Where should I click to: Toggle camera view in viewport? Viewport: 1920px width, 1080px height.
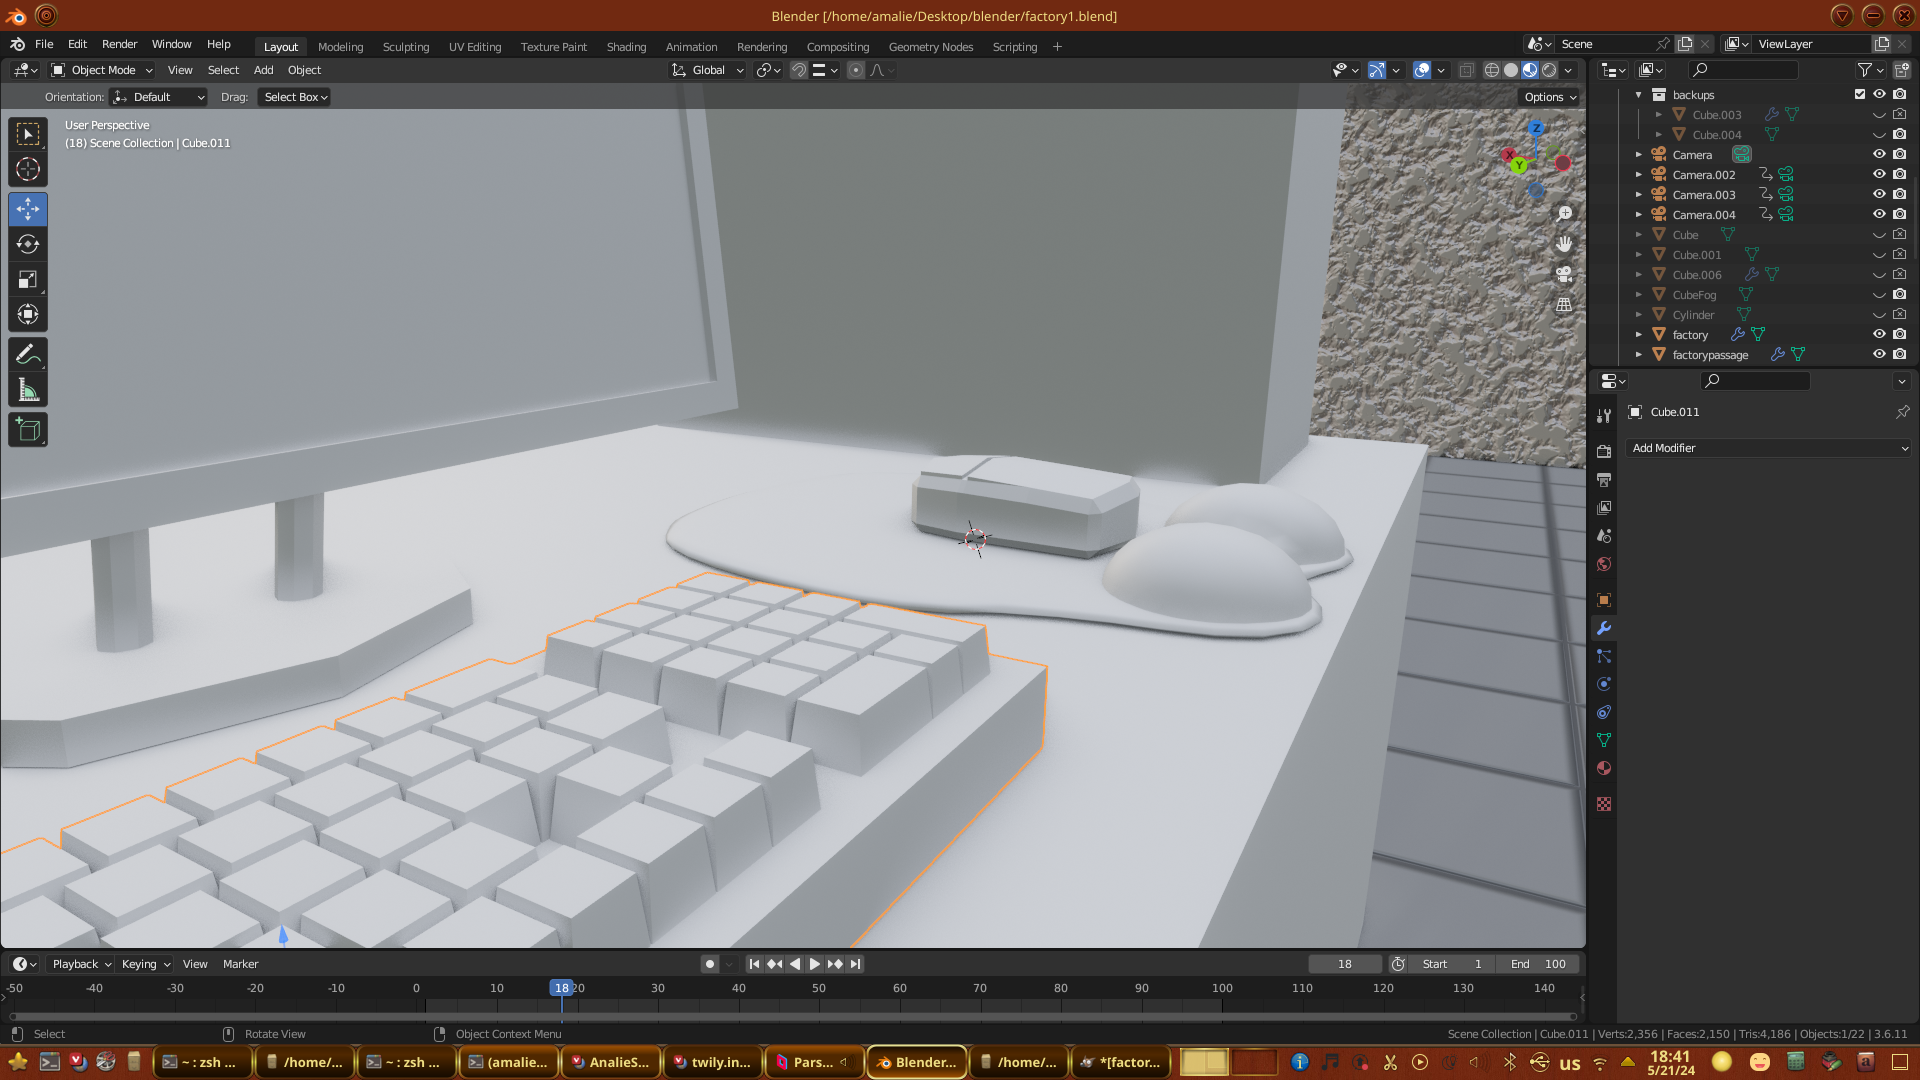(x=1564, y=274)
